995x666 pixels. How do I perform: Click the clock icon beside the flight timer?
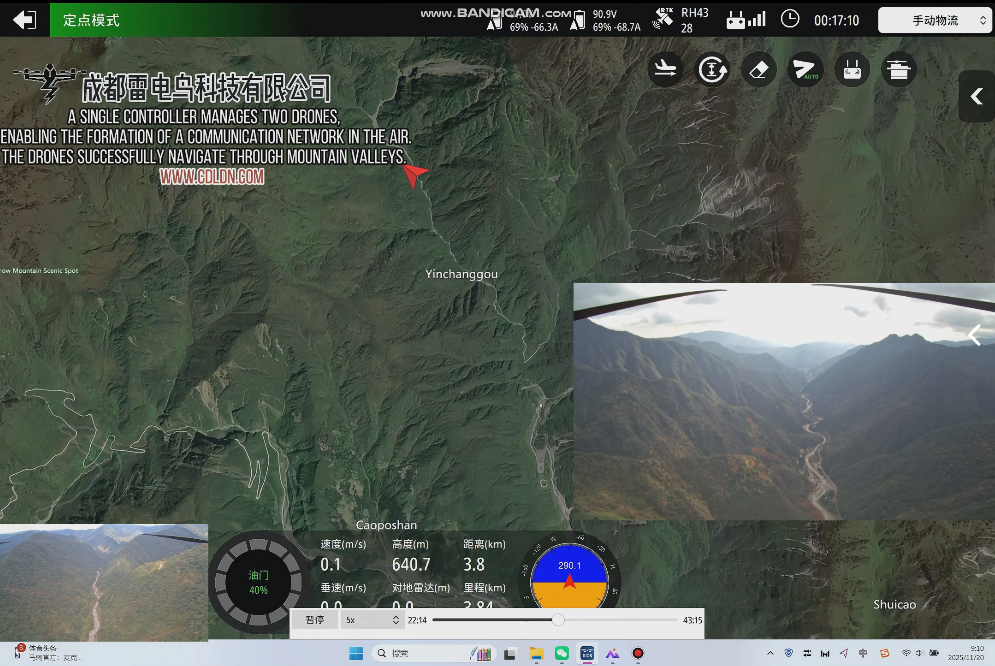tap(789, 17)
